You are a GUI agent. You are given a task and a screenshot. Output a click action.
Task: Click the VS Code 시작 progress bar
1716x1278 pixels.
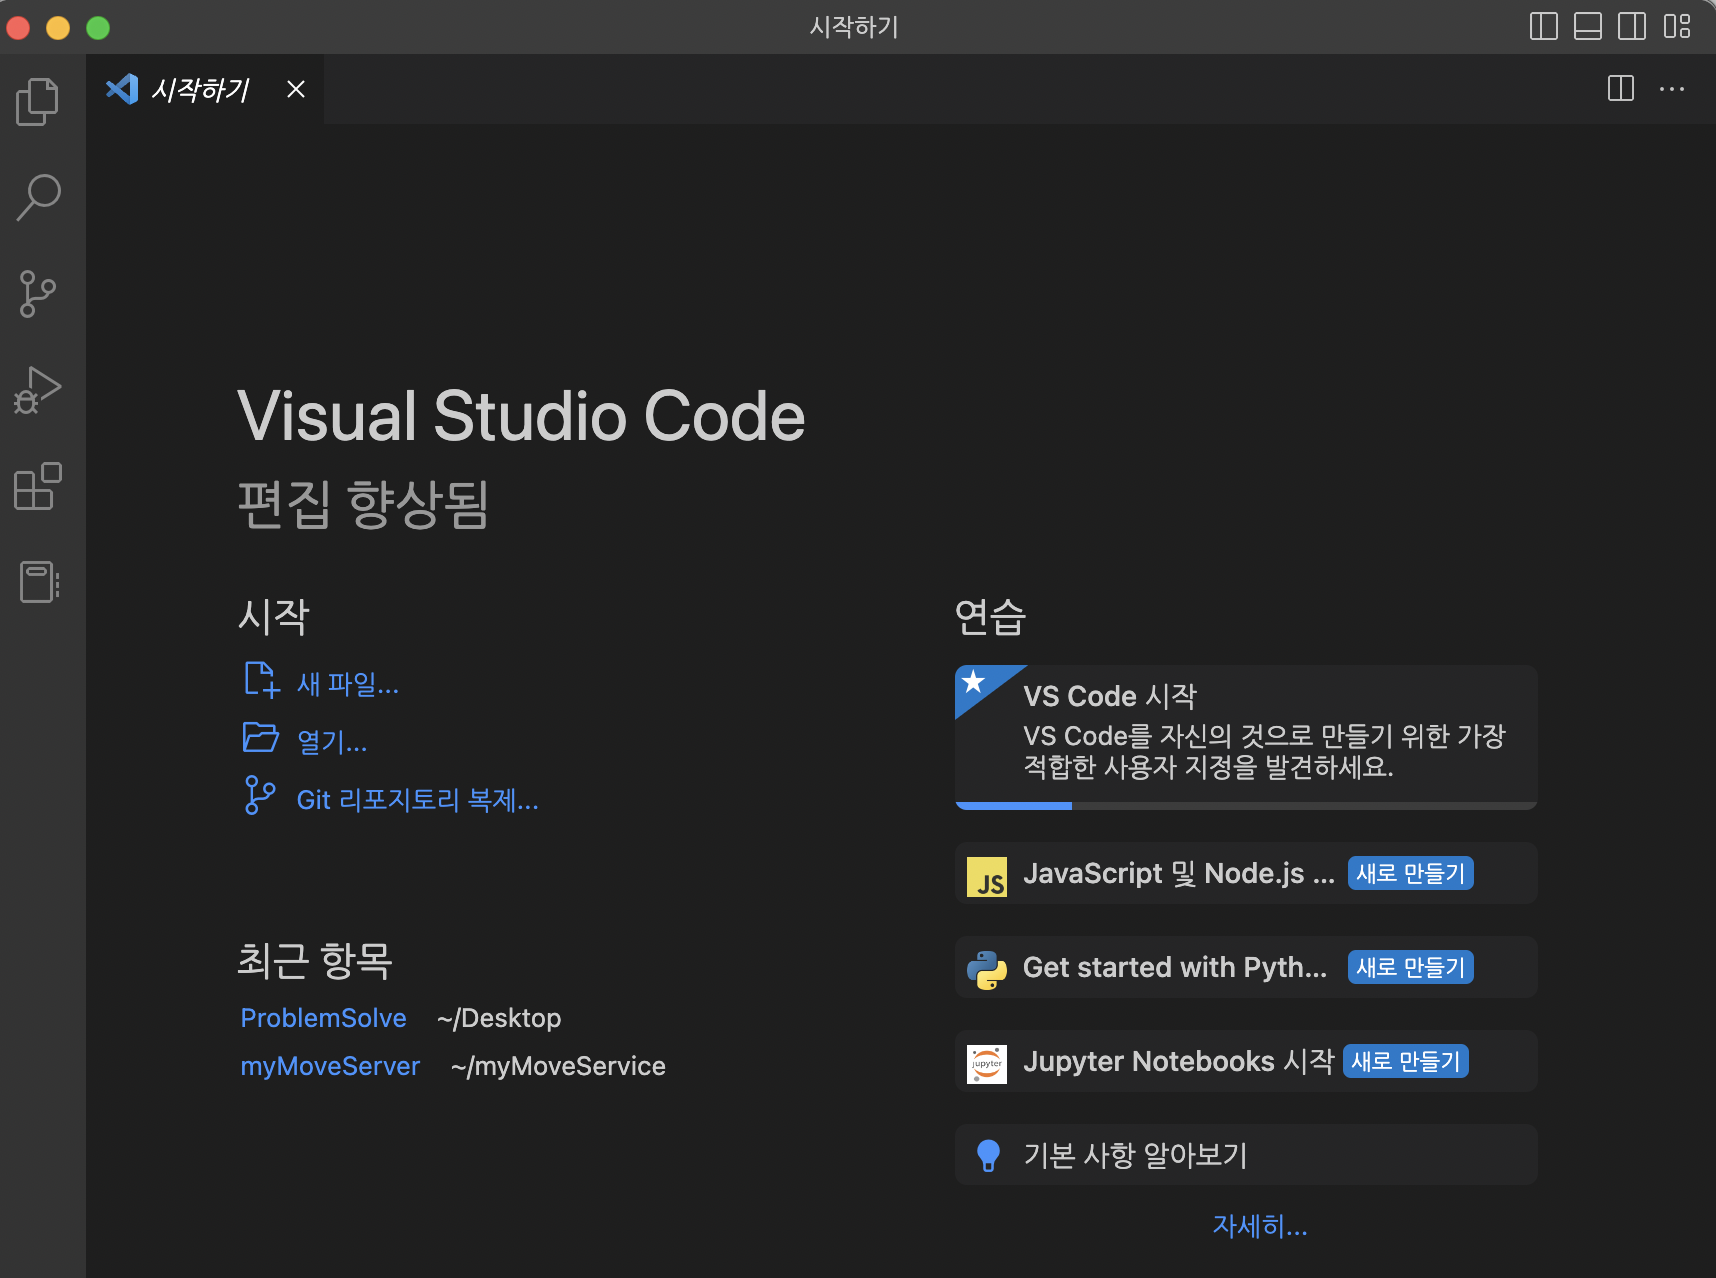click(1246, 805)
